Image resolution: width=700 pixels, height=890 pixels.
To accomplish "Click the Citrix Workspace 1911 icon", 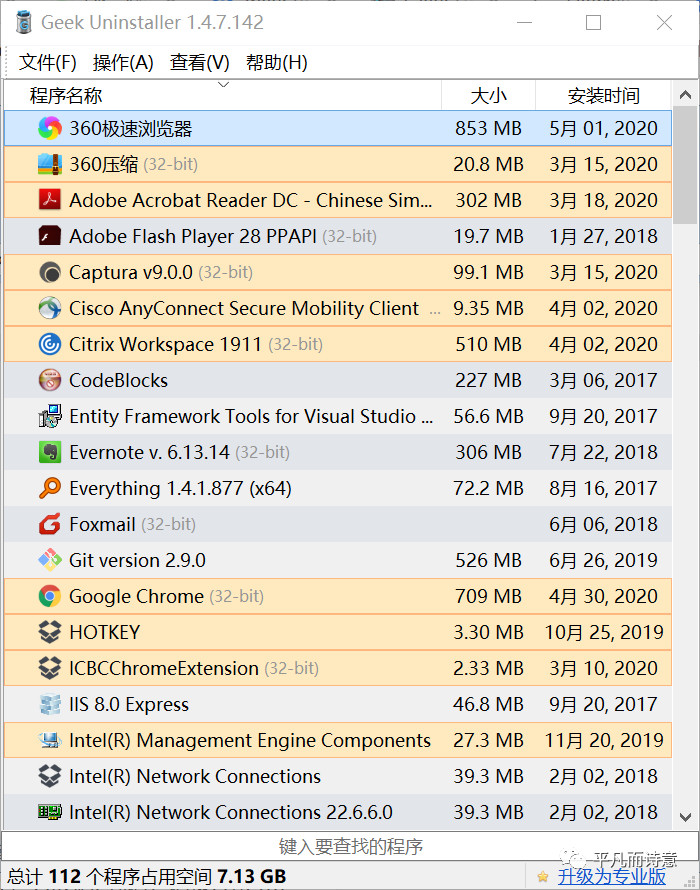I will coord(50,344).
